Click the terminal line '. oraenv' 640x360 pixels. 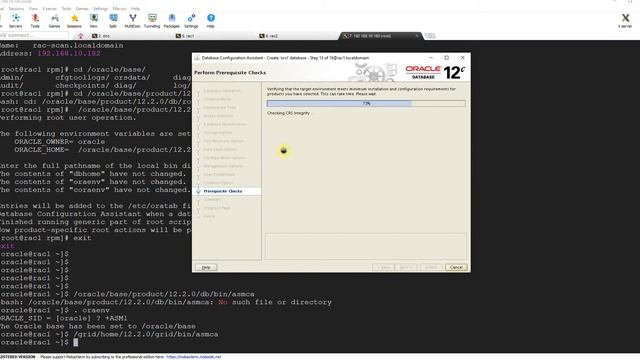coord(91,310)
